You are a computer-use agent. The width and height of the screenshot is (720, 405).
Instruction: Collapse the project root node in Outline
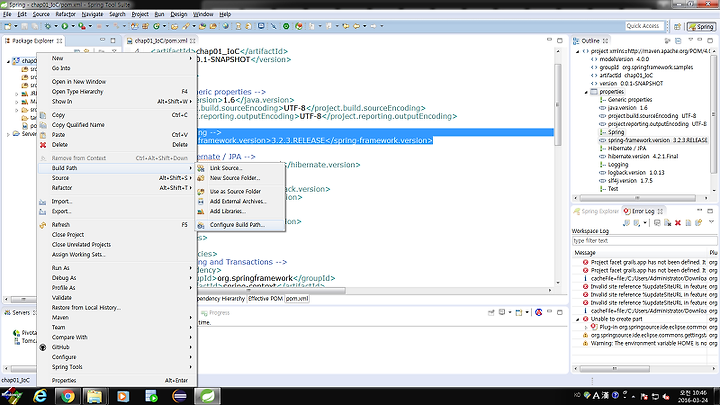pos(578,51)
